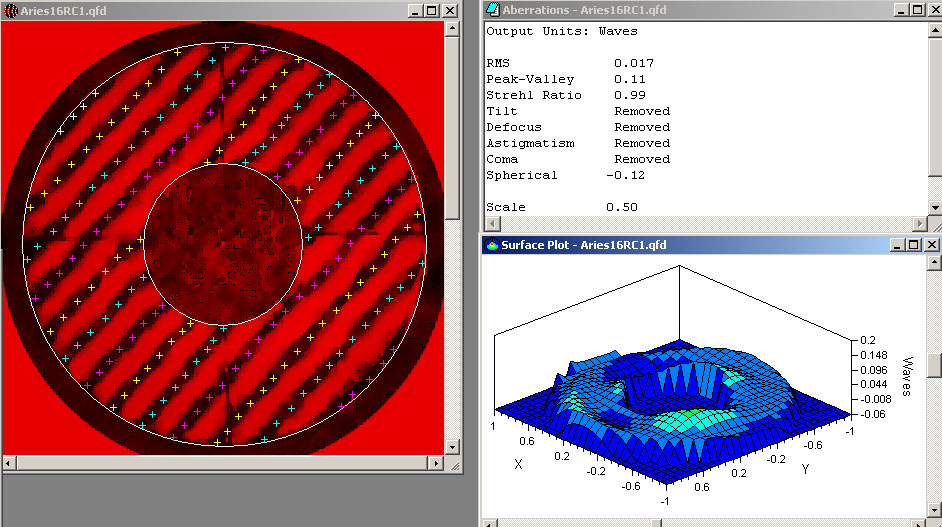Image resolution: width=942 pixels, height=527 pixels.
Task: Maximize the Aberrations window
Action: point(917,10)
